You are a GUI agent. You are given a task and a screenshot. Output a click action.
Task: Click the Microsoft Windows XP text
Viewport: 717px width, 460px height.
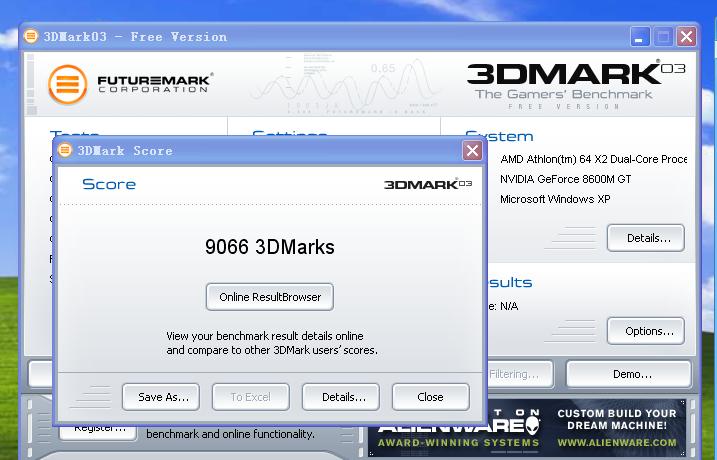555,199
